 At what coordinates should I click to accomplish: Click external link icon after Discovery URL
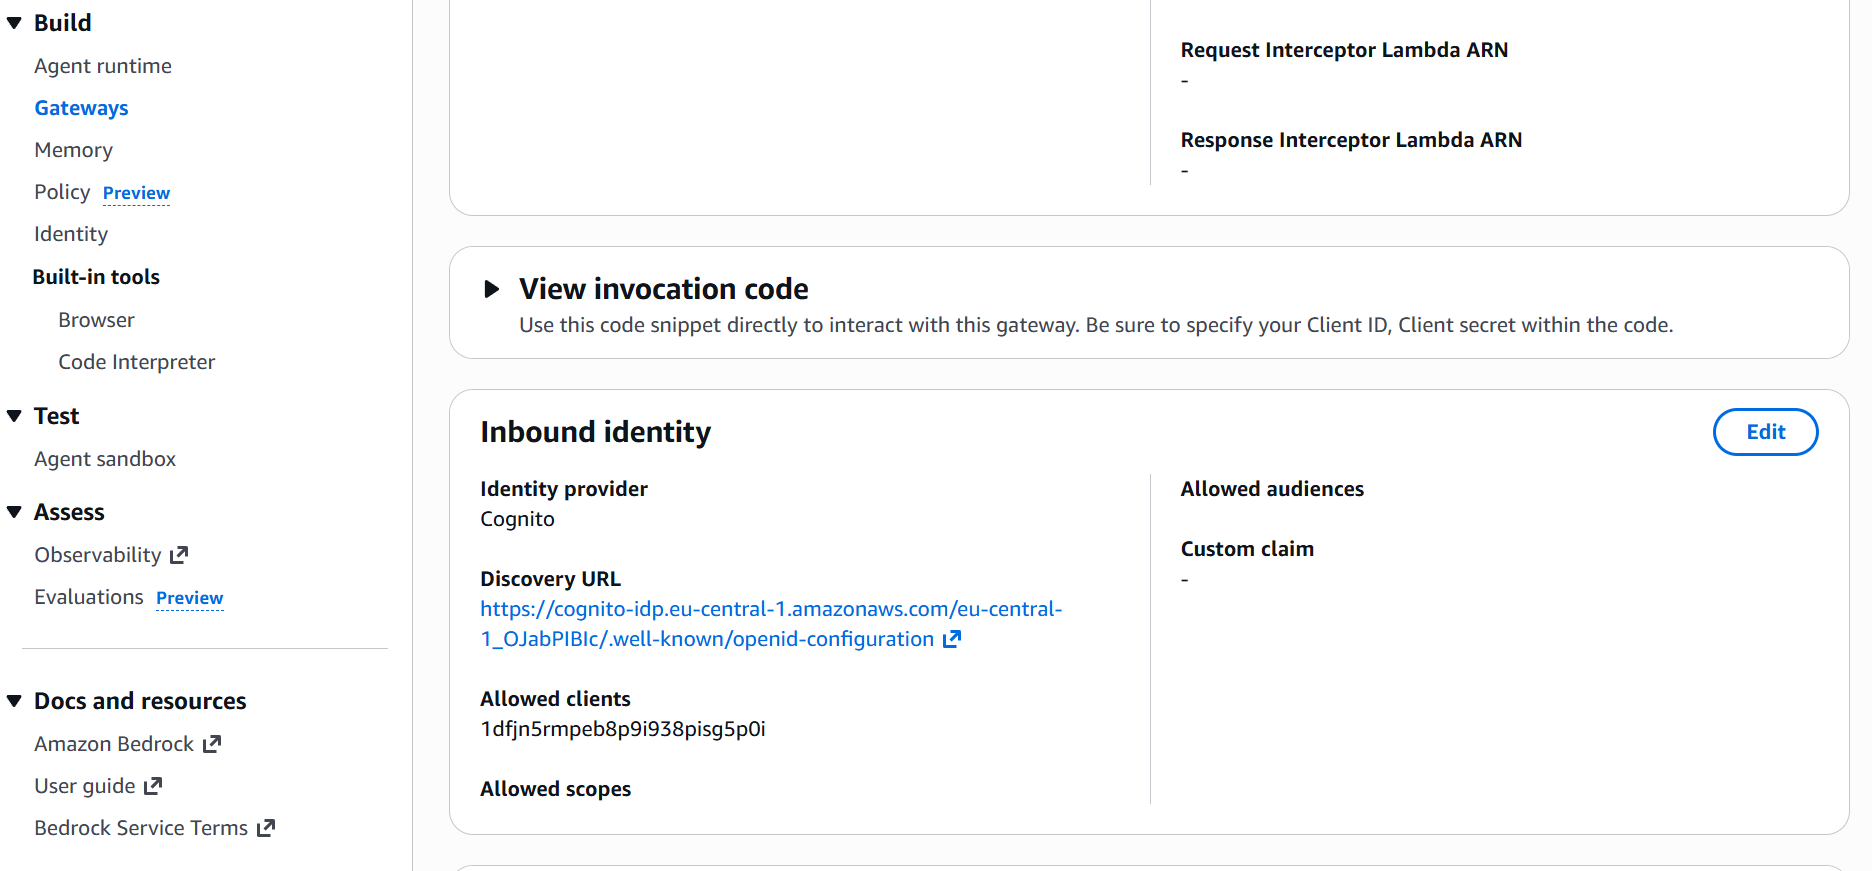click(952, 639)
